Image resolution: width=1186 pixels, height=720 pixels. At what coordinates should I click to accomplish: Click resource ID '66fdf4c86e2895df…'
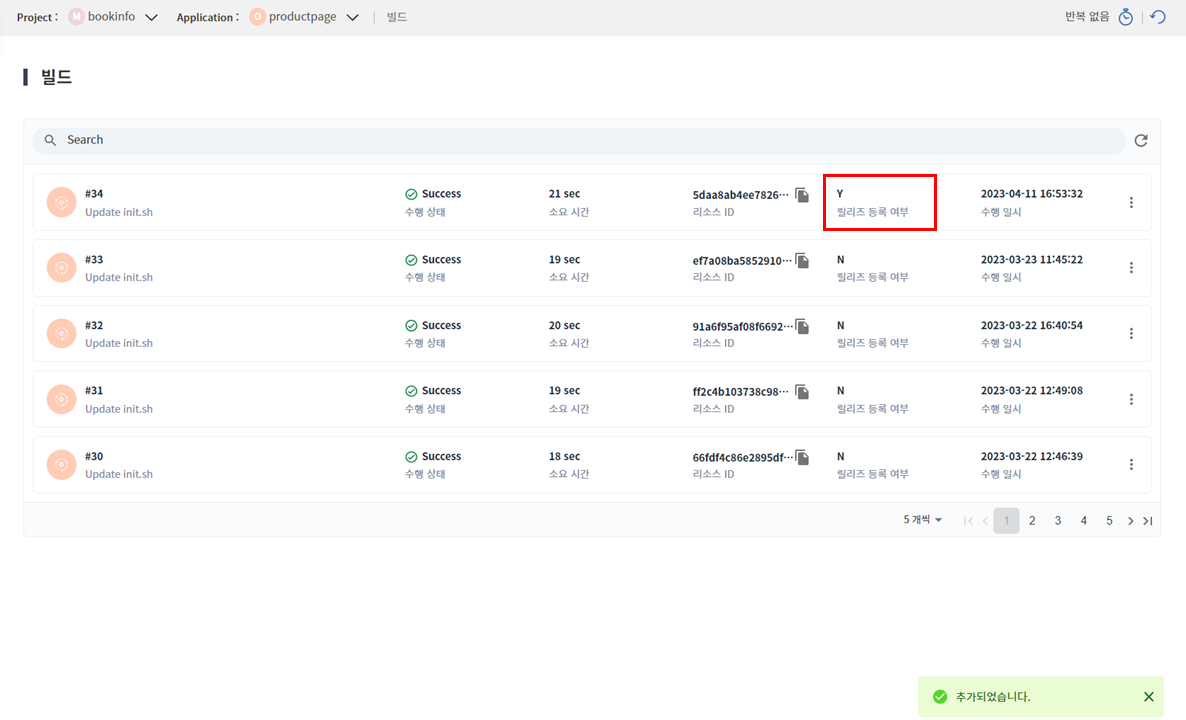(x=743, y=458)
